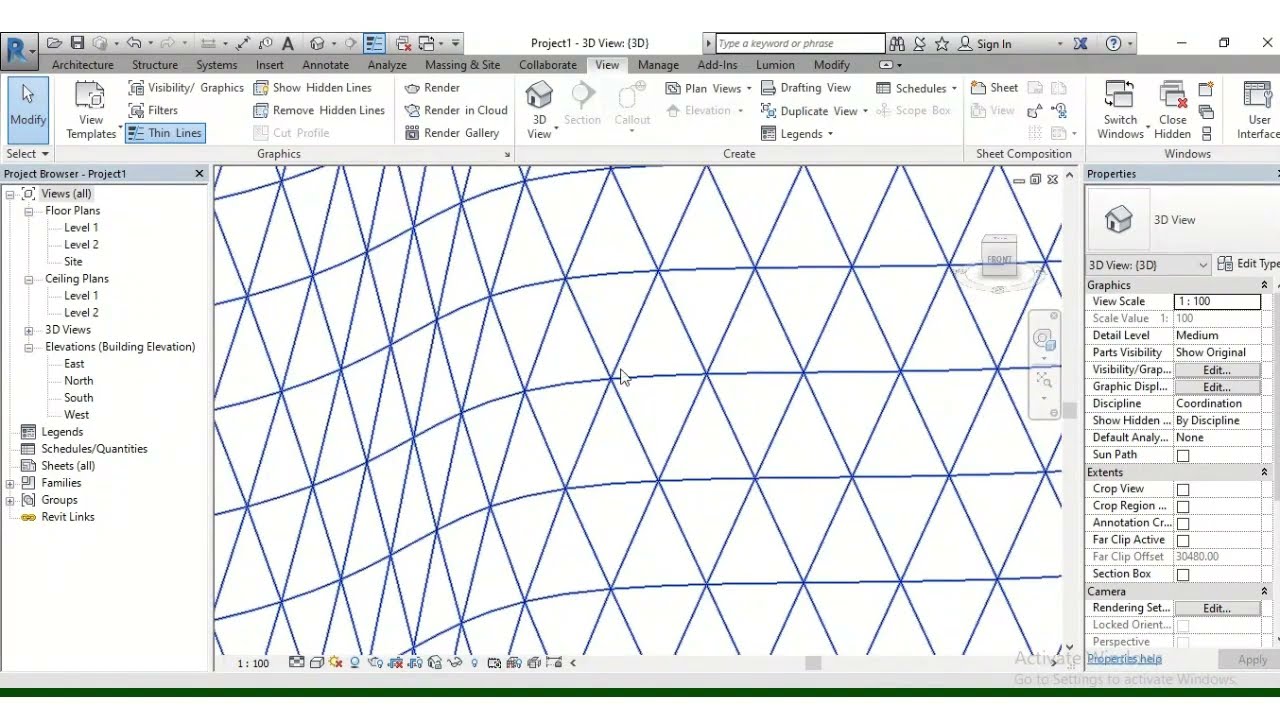
Task: Enable Section Box checkbox
Action: [1183, 575]
